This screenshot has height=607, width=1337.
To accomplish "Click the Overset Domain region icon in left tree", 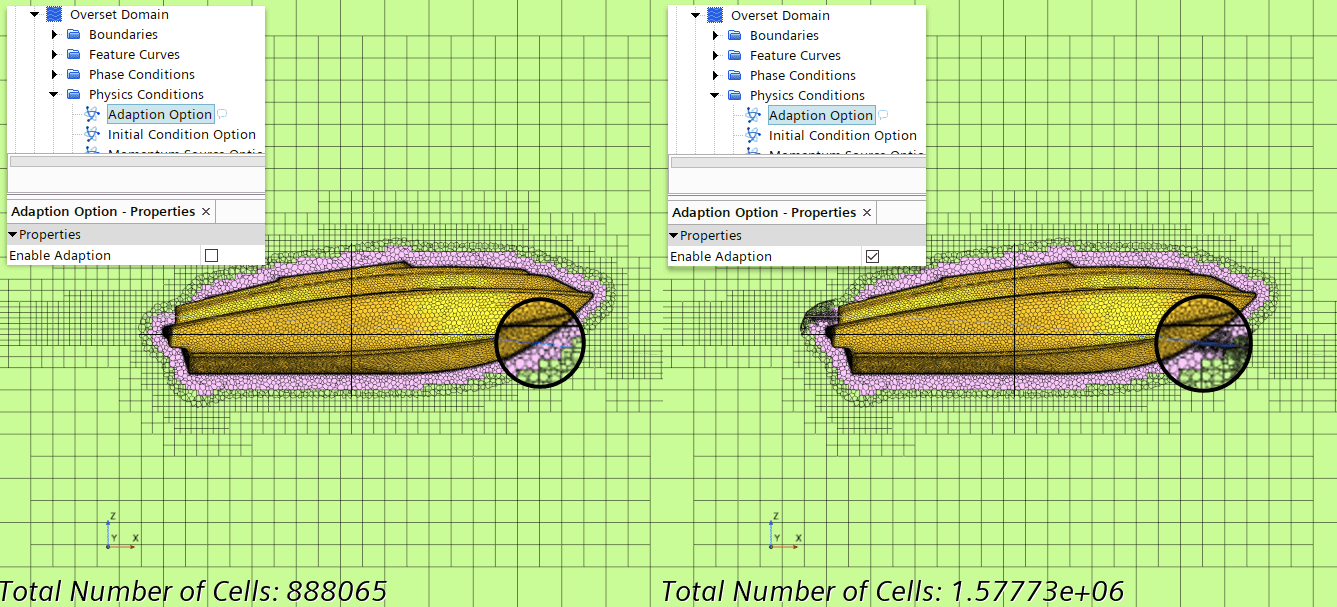I will point(54,14).
